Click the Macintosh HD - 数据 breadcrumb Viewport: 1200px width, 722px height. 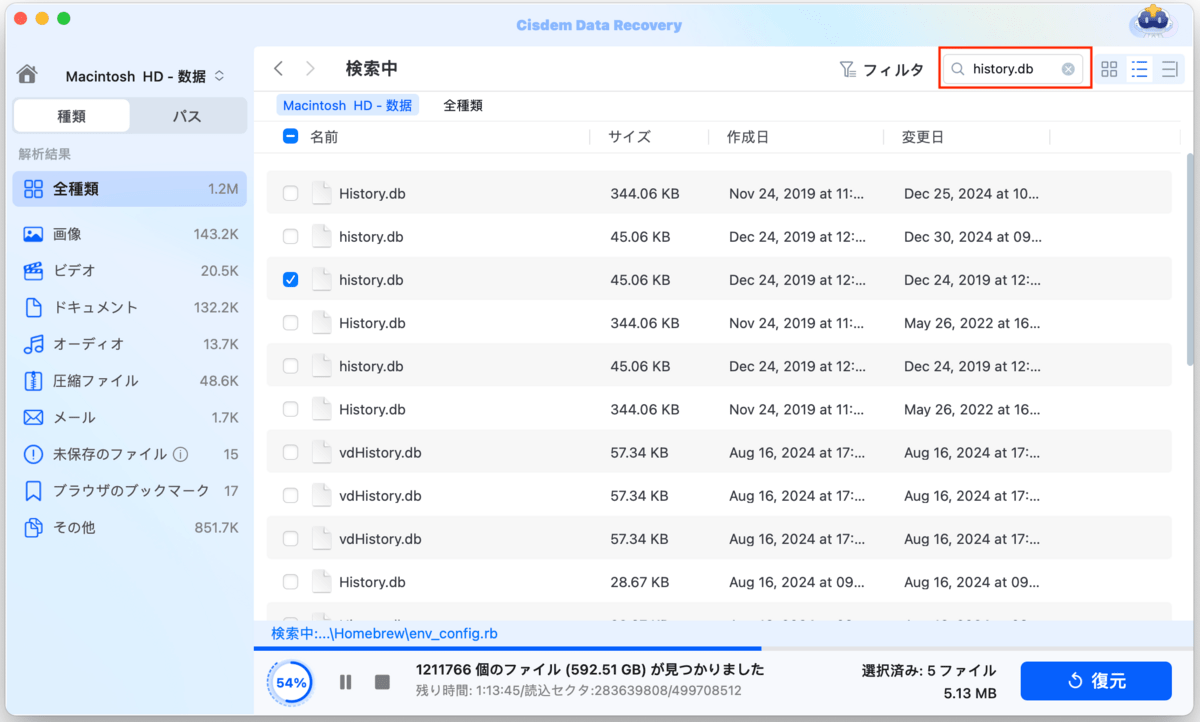pyautogui.click(x=347, y=105)
